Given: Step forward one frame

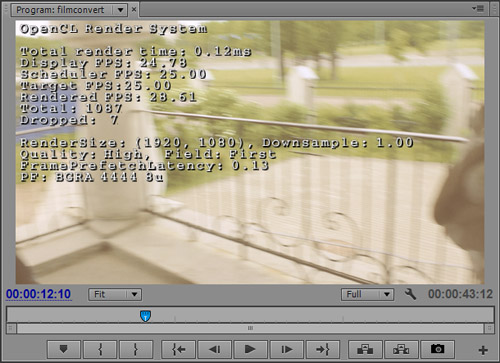Looking at the screenshot, I should point(287,349).
